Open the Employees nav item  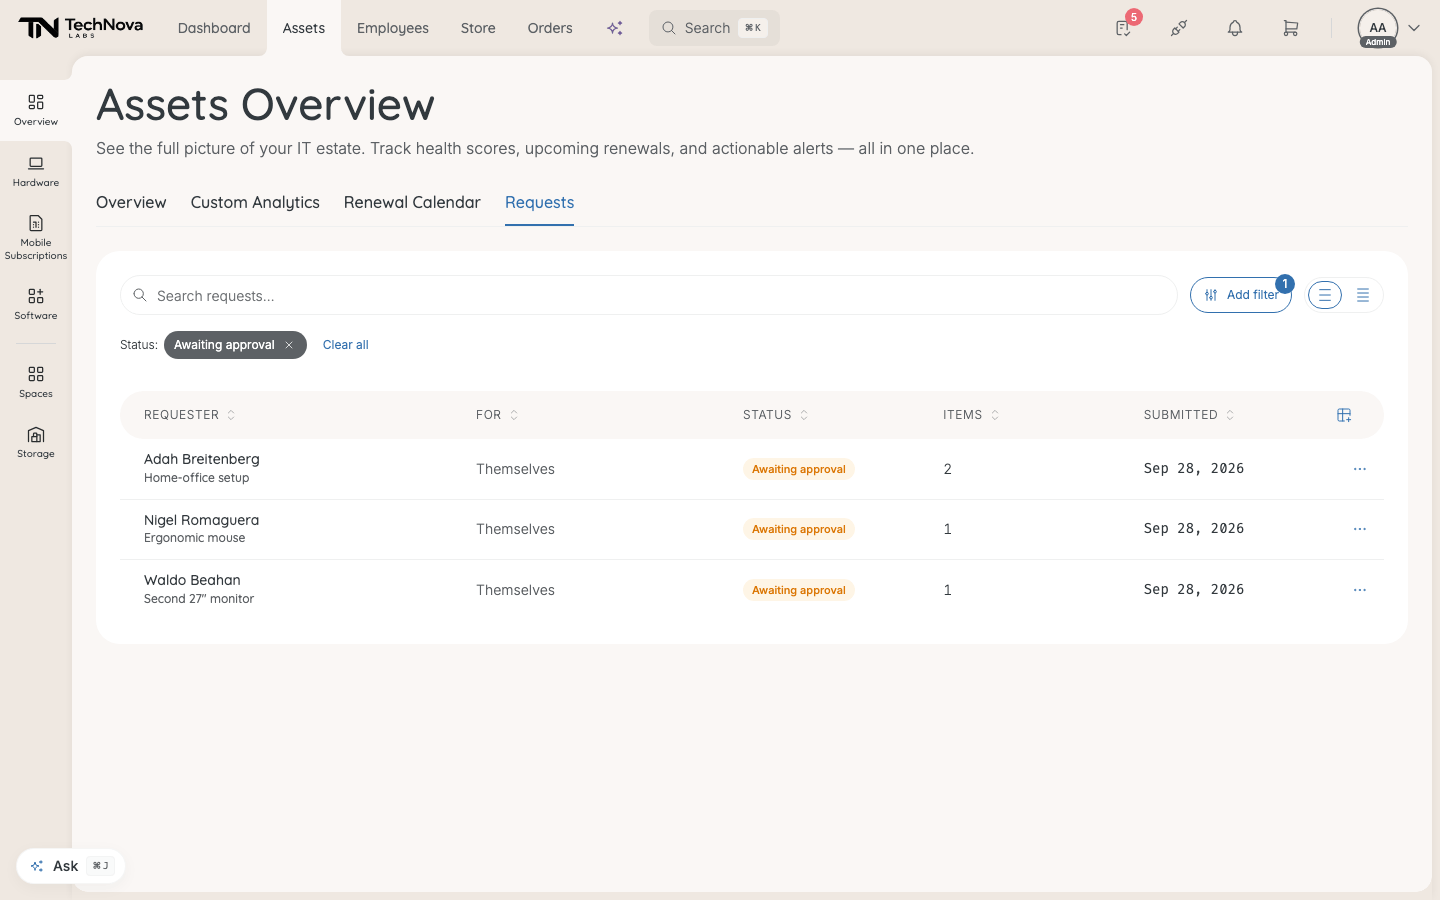tap(393, 28)
